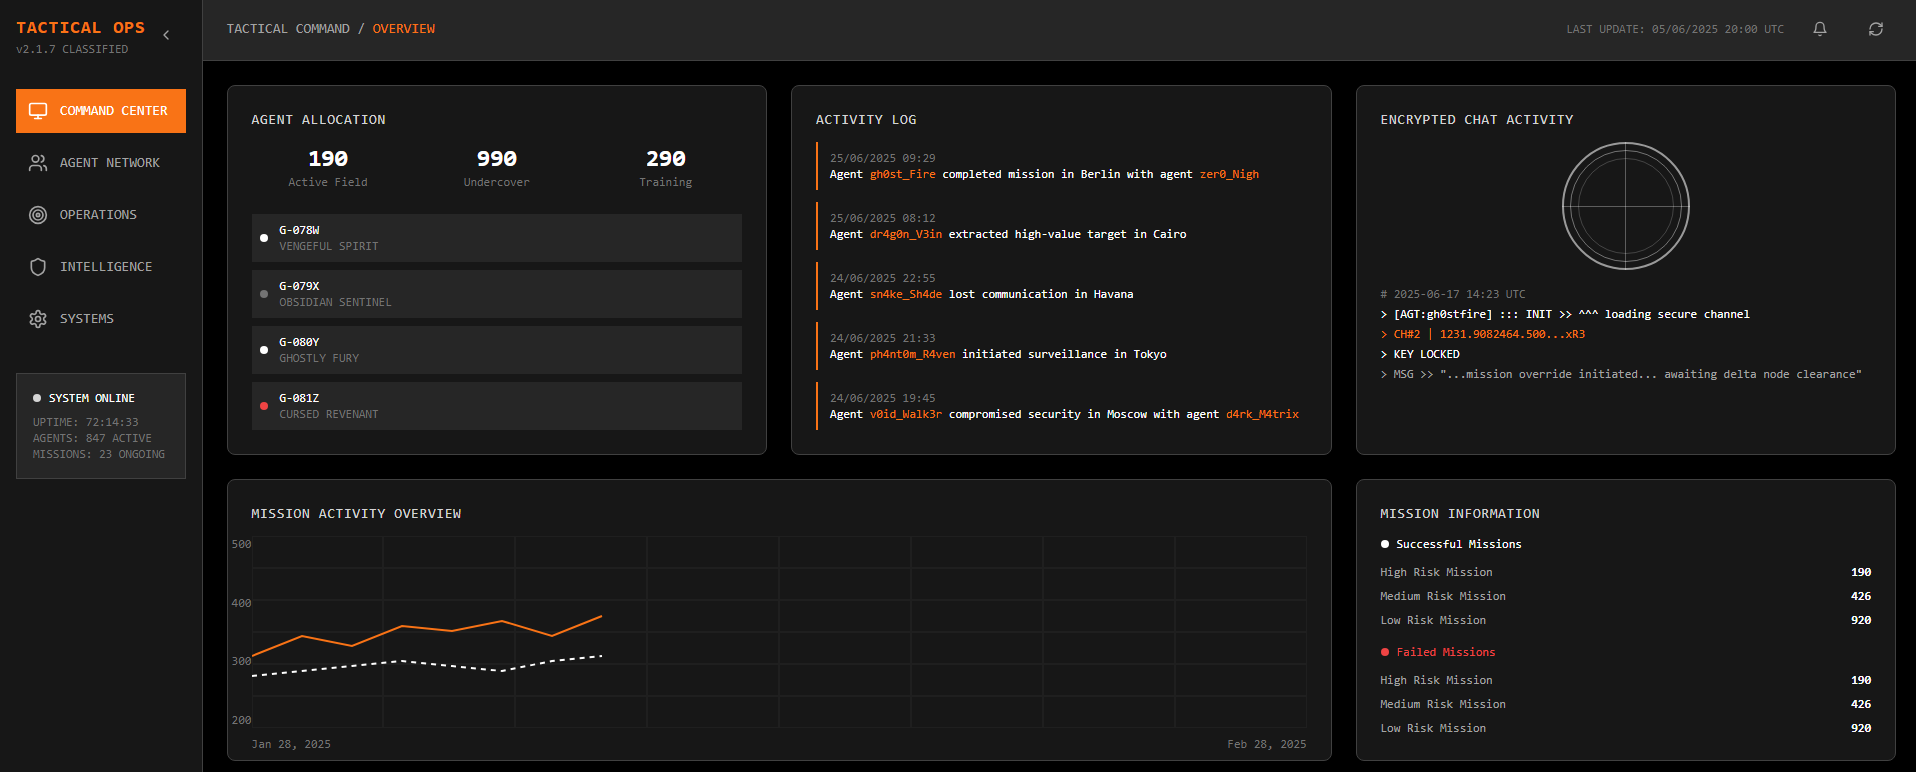Click the Operations target icon

[38, 215]
